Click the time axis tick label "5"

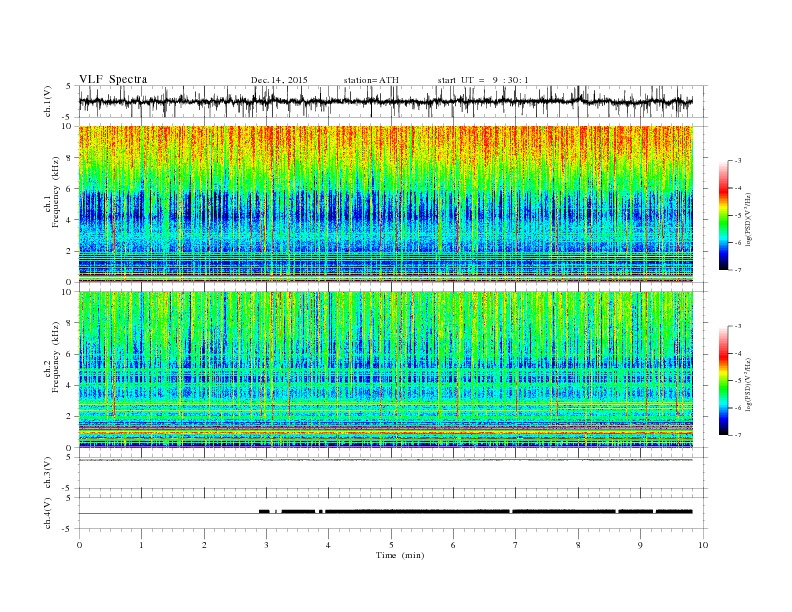click(x=391, y=545)
